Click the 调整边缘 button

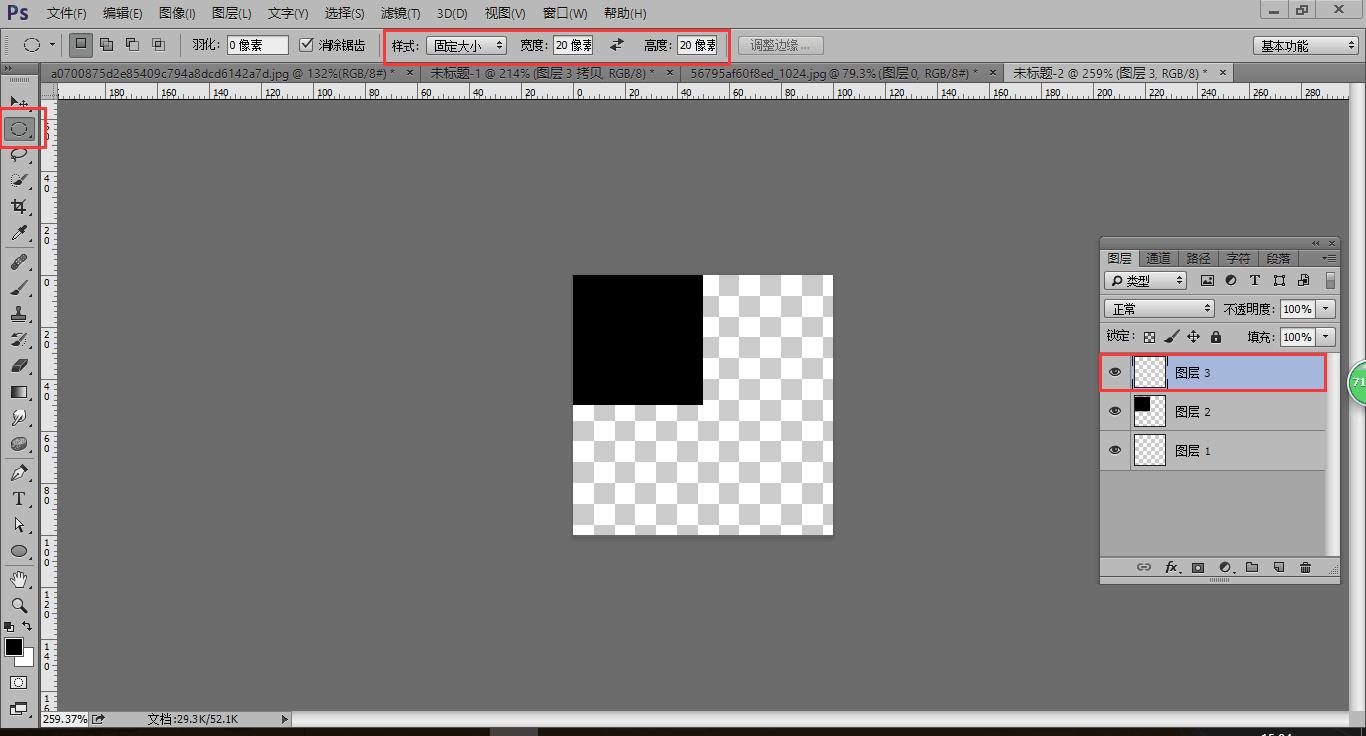(781, 45)
